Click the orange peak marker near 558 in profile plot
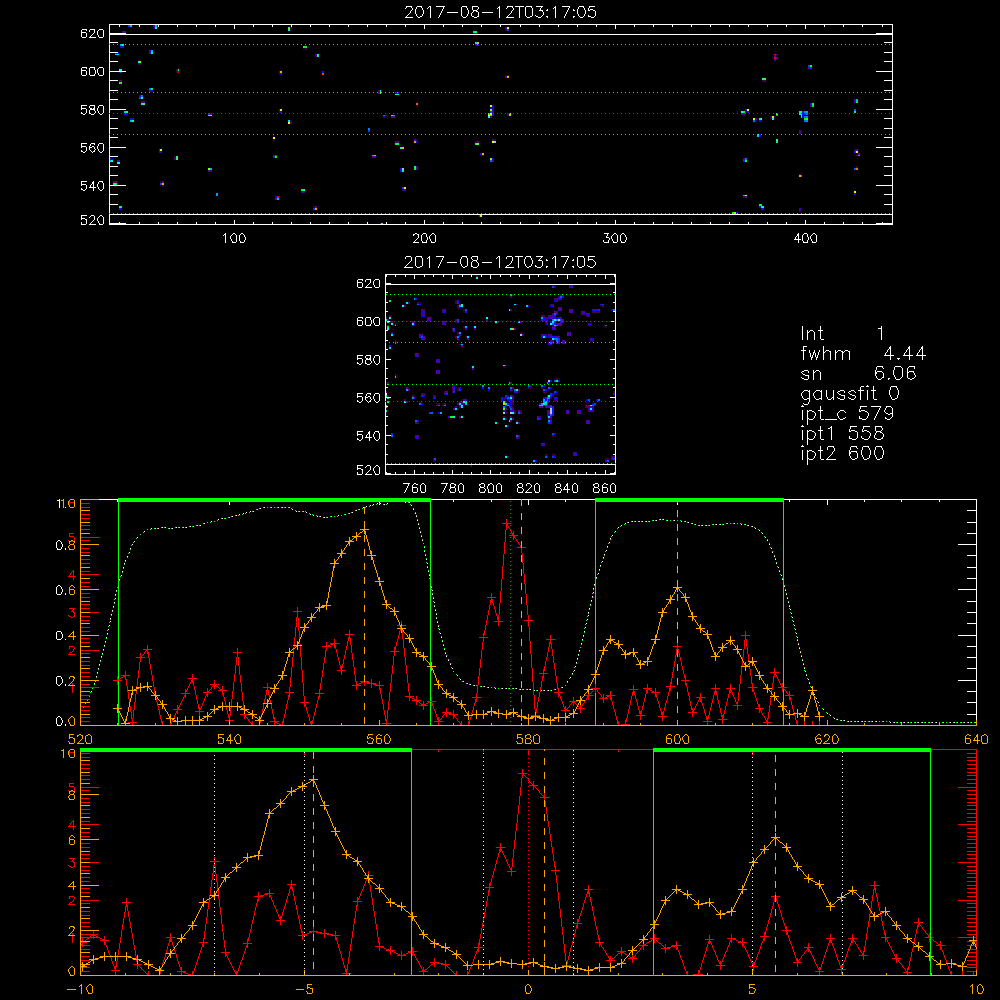 tap(364, 530)
